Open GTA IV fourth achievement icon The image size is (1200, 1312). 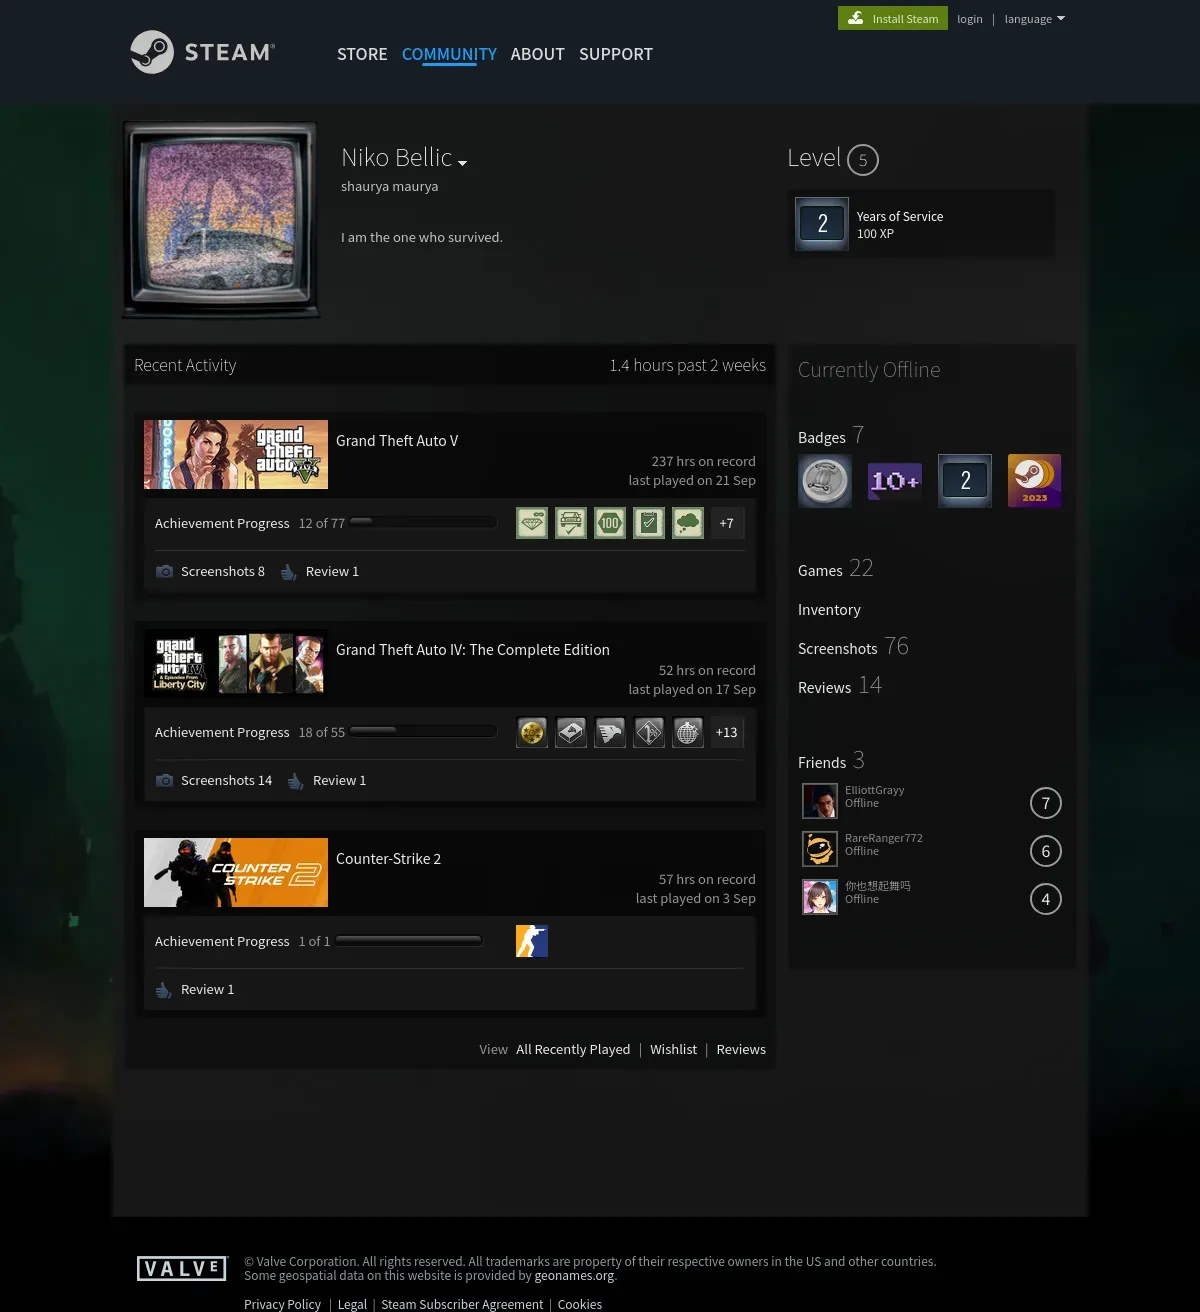click(x=649, y=732)
